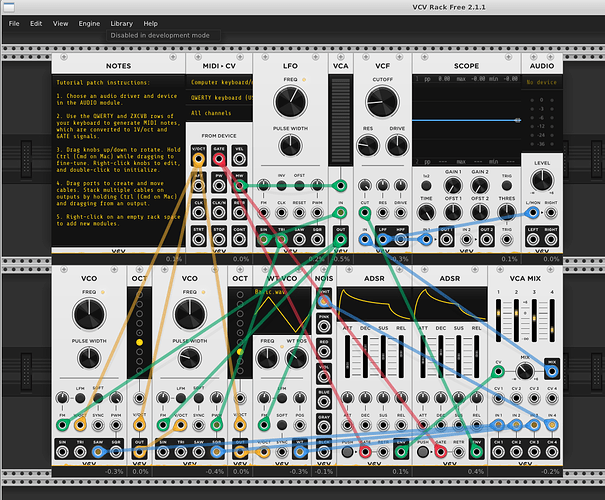Click the Notes module text area
Screen dimensions: 605x500
[118, 161]
